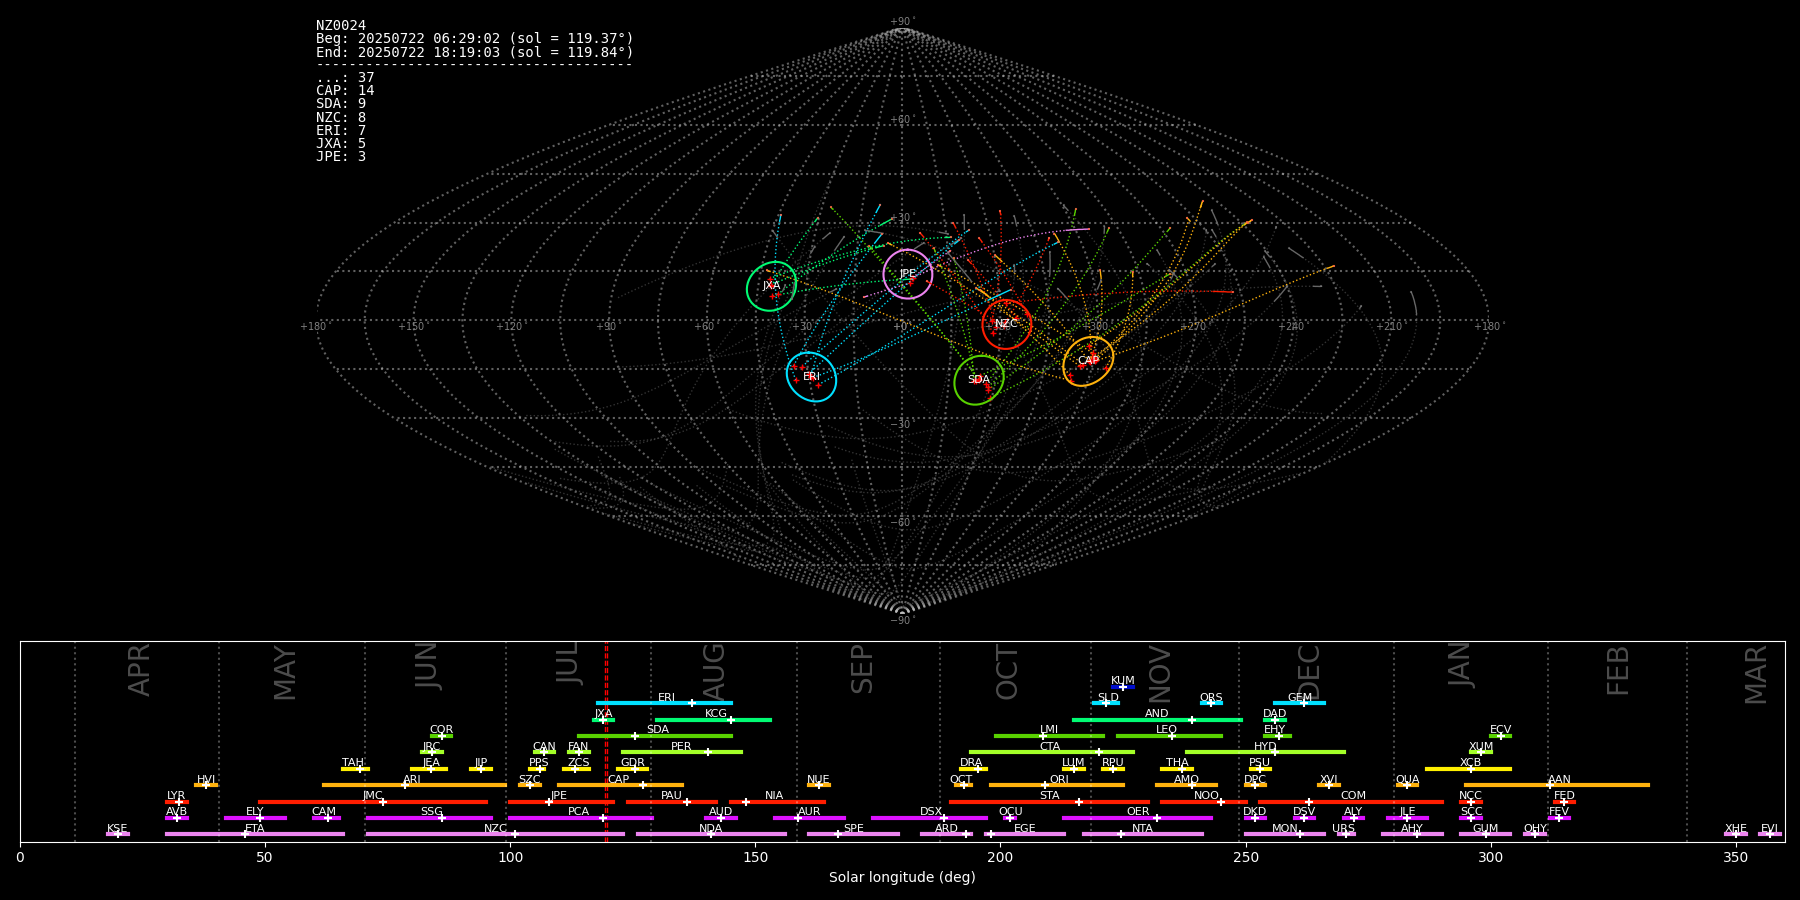Click the End: 20250722 18:19:03 line

coord(475,52)
